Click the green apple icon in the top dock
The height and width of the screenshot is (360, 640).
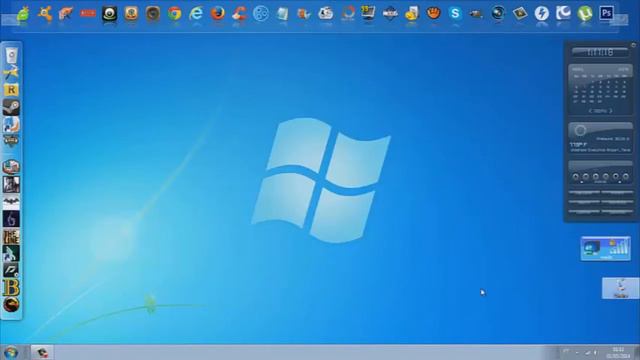coord(23,13)
